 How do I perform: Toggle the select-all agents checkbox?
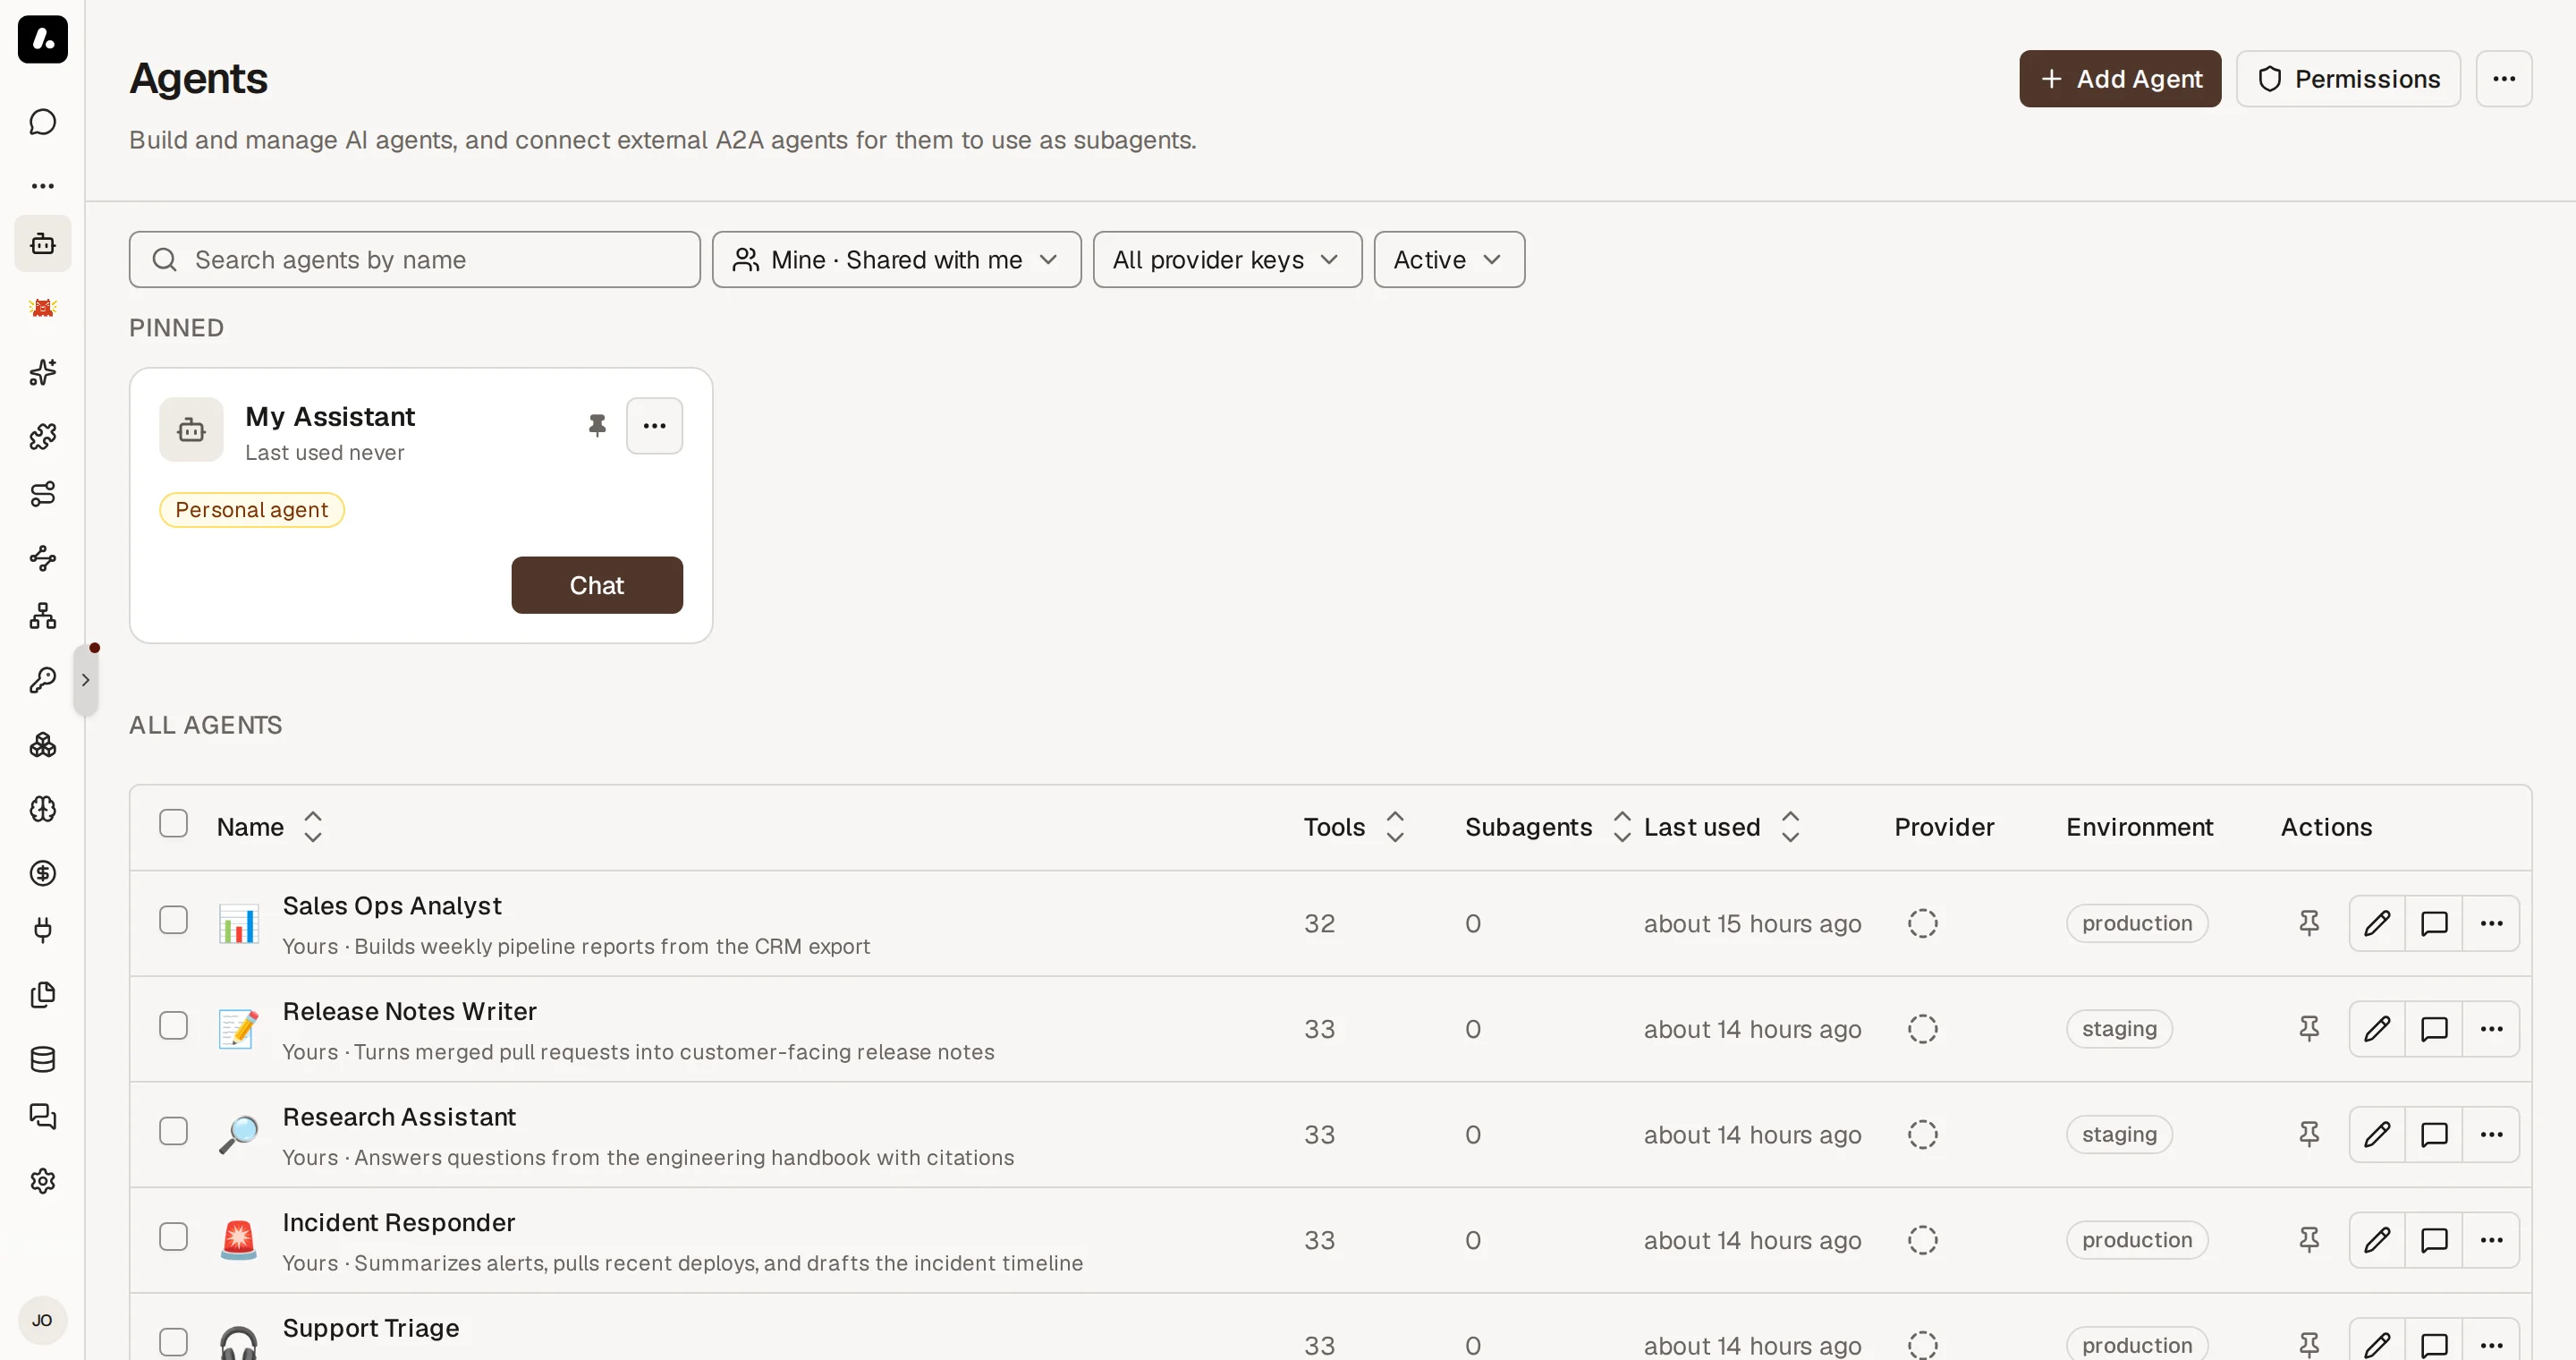coord(173,824)
